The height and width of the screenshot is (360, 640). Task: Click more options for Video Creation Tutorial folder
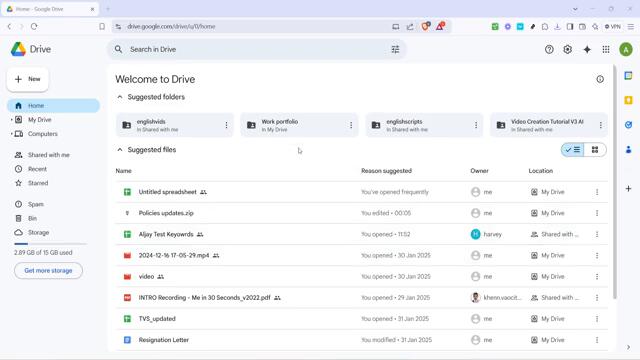(x=600, y=125)
